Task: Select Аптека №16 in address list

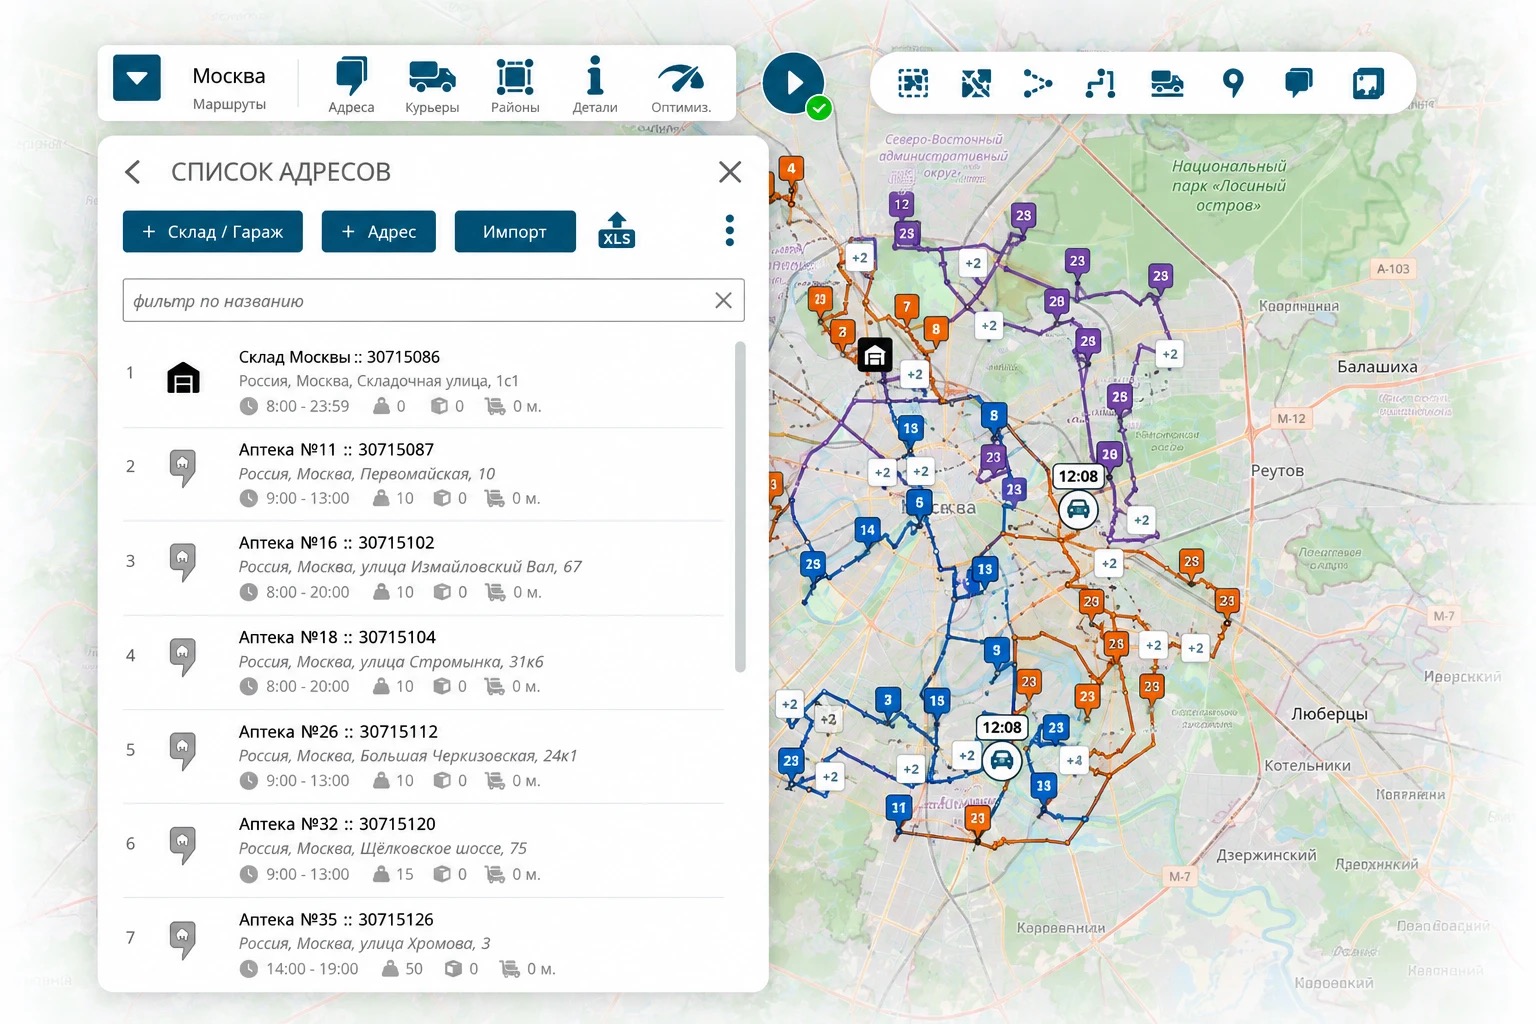Action: coord(423,567)
